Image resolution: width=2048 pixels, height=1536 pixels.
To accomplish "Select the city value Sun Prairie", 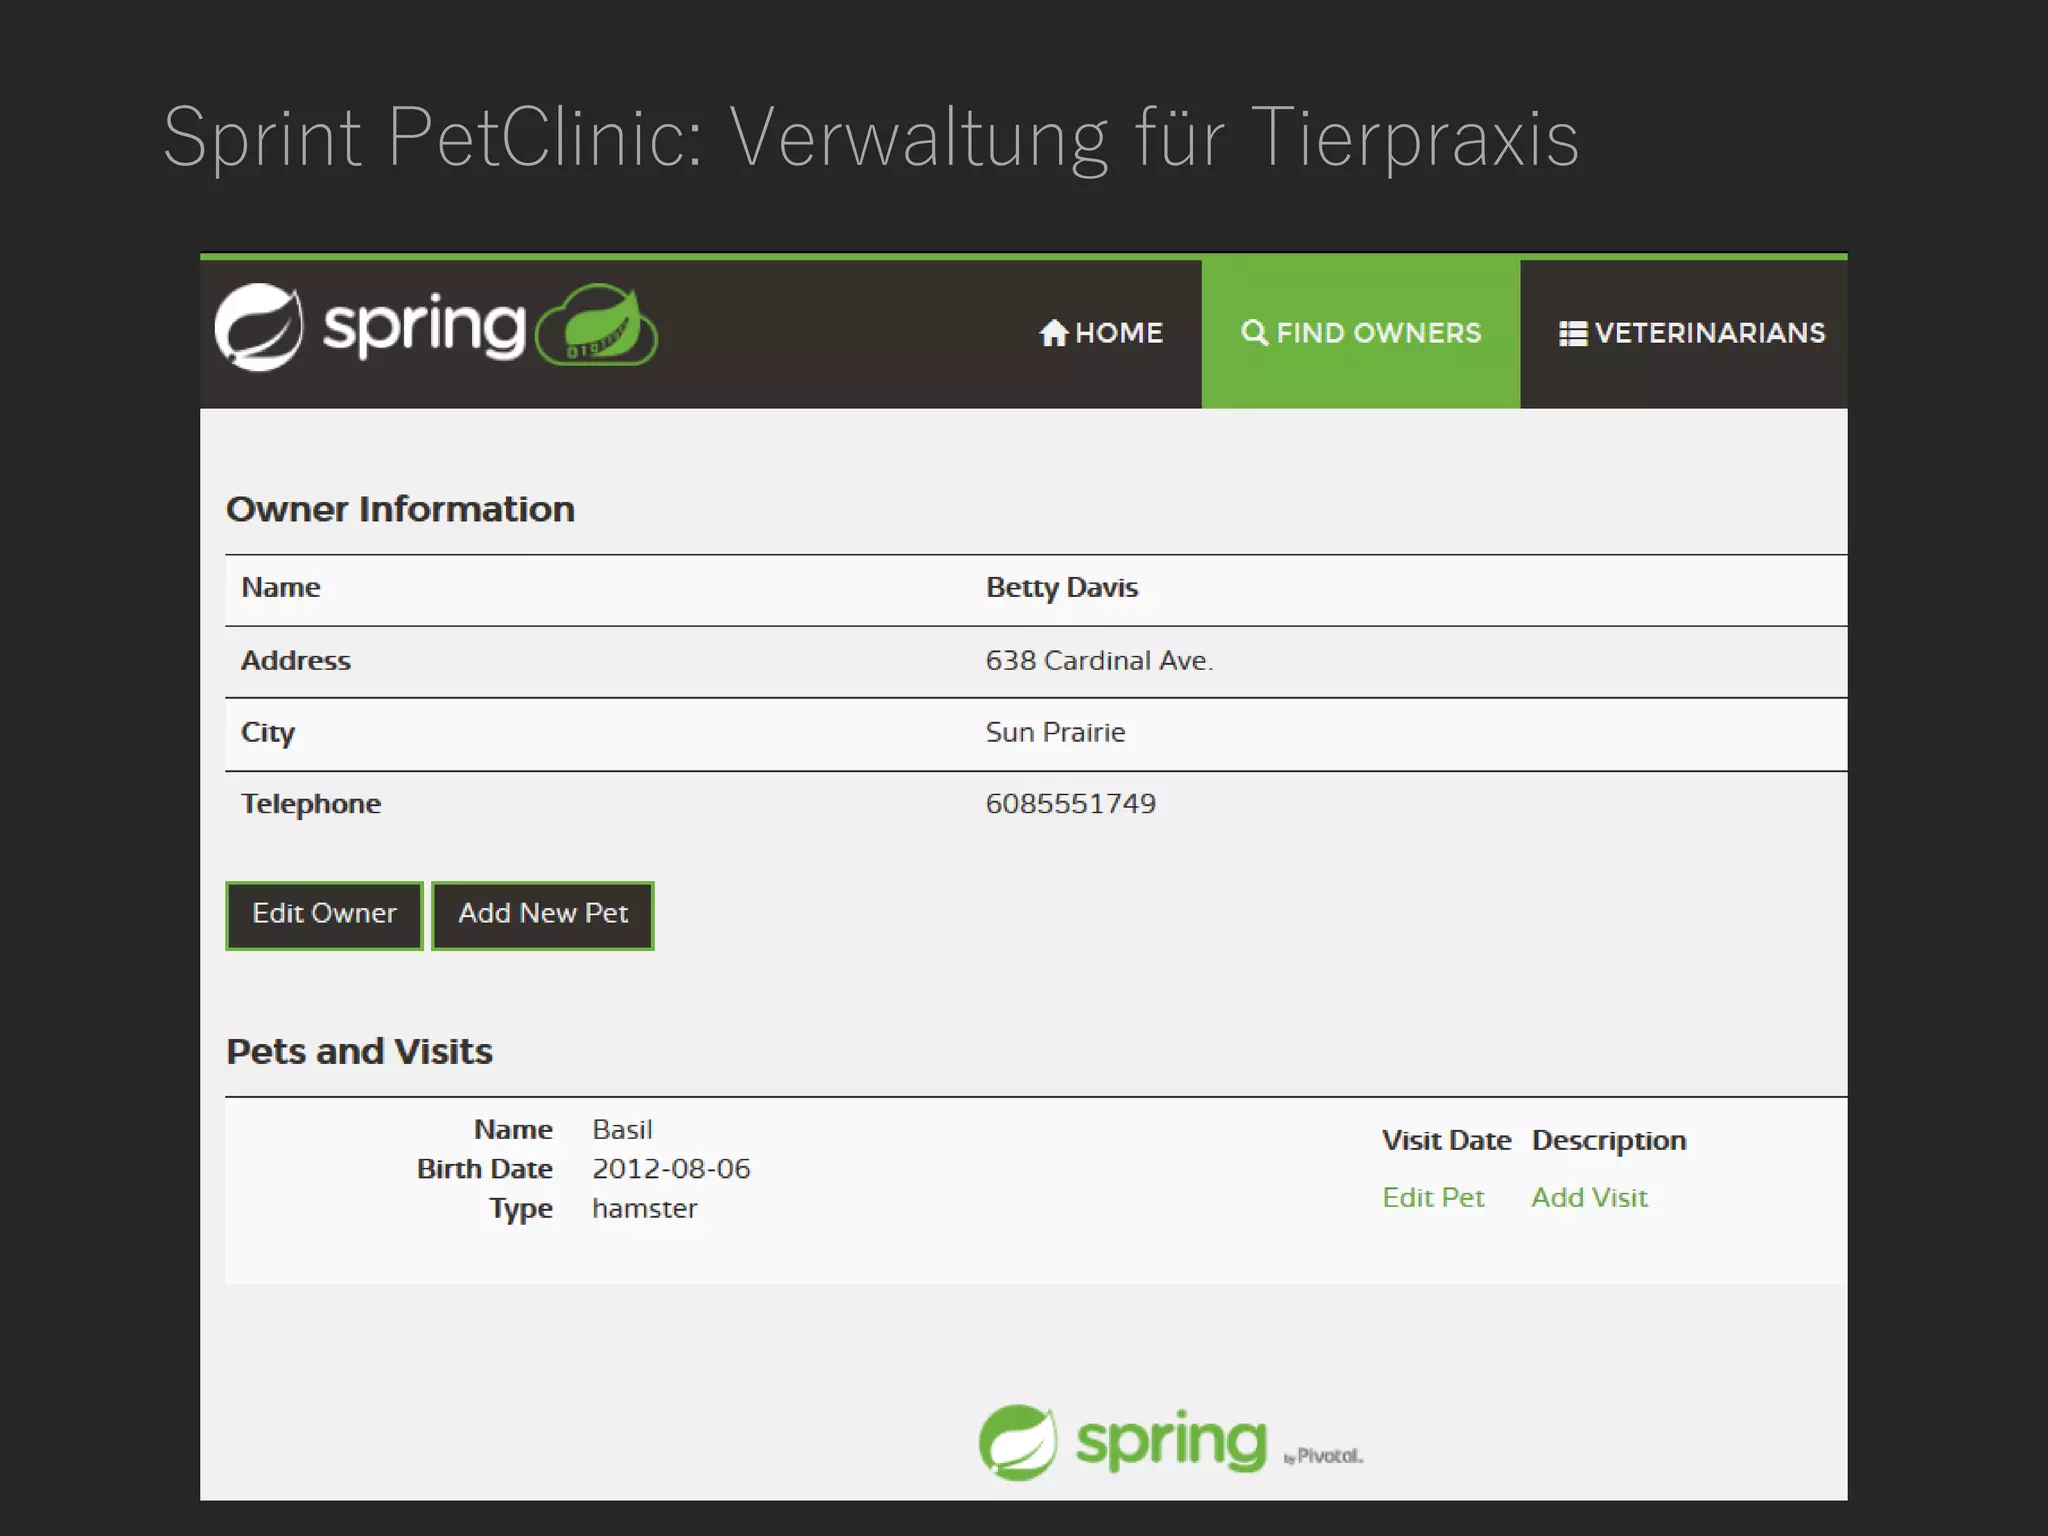I will 1055,733.
